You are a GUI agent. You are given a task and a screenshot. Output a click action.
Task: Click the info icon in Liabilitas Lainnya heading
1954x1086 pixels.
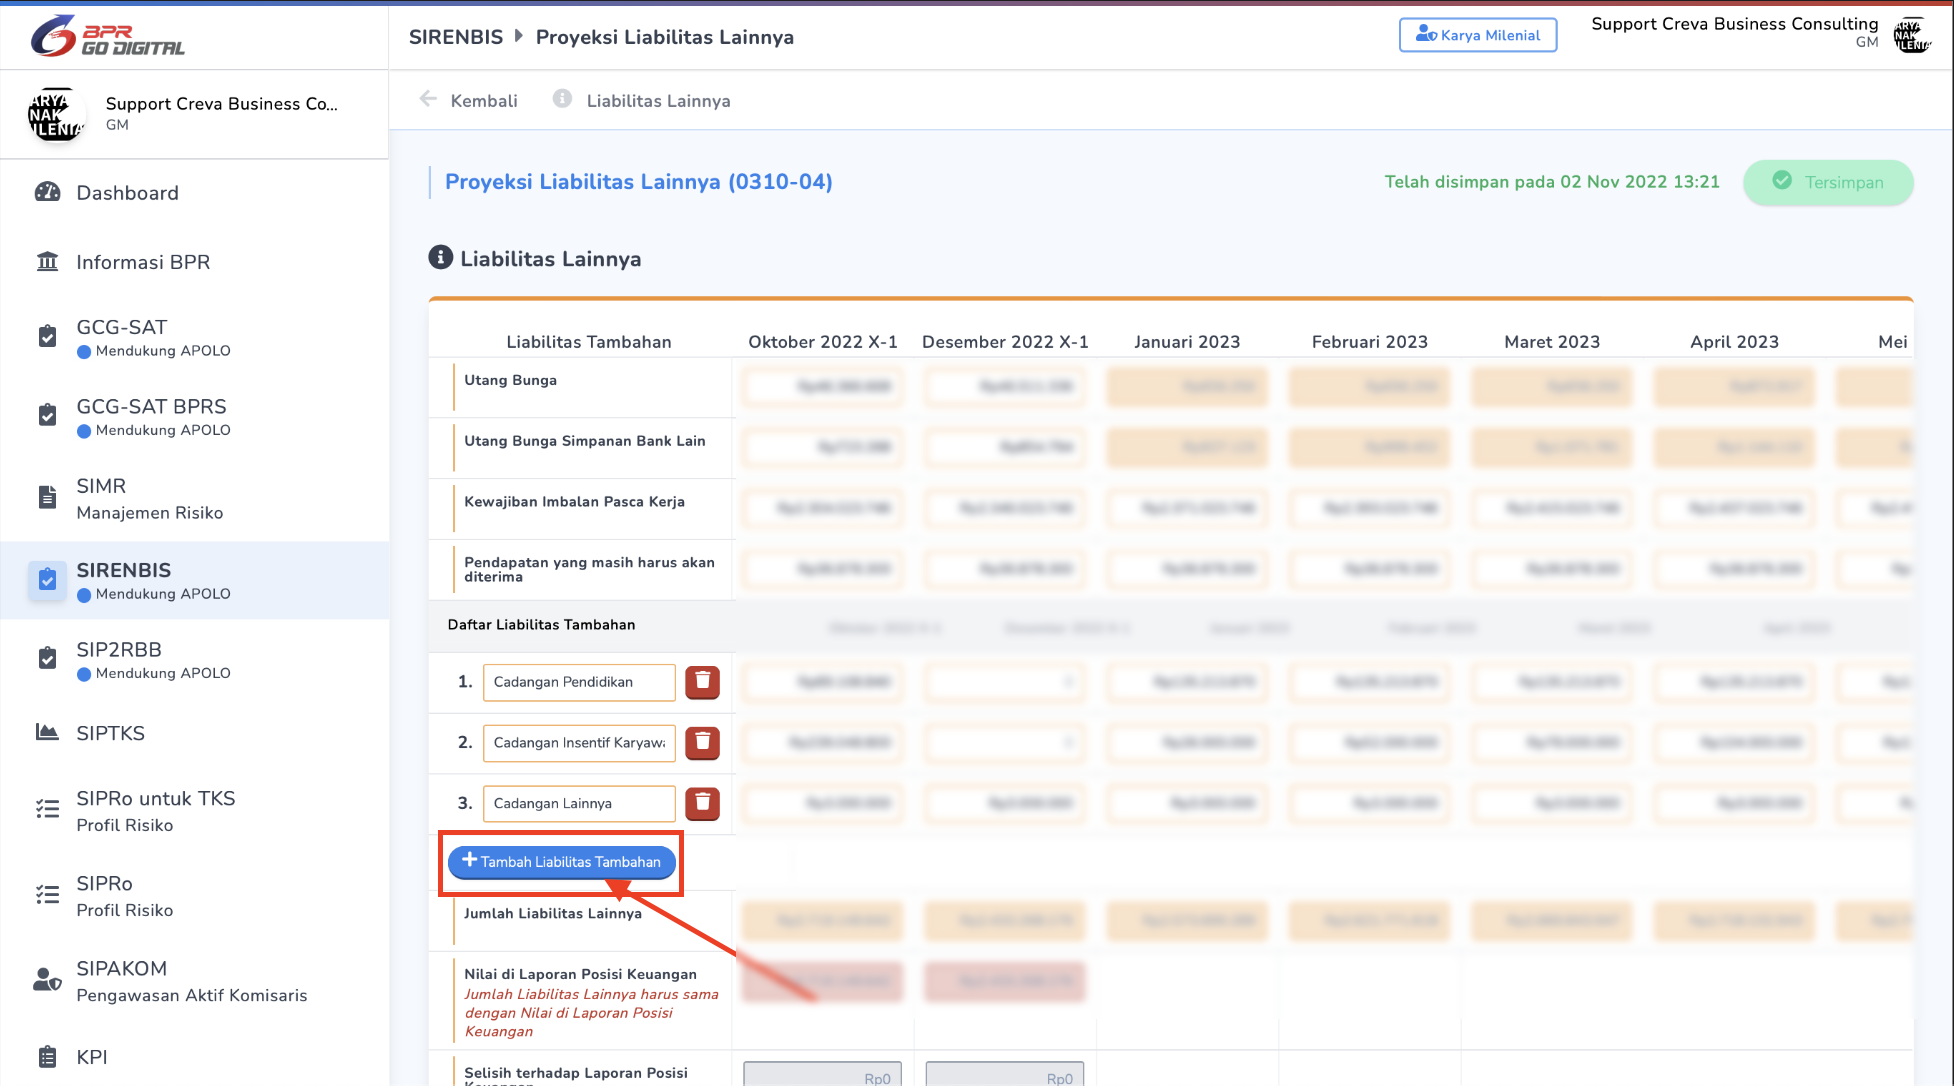click(440, 258)
